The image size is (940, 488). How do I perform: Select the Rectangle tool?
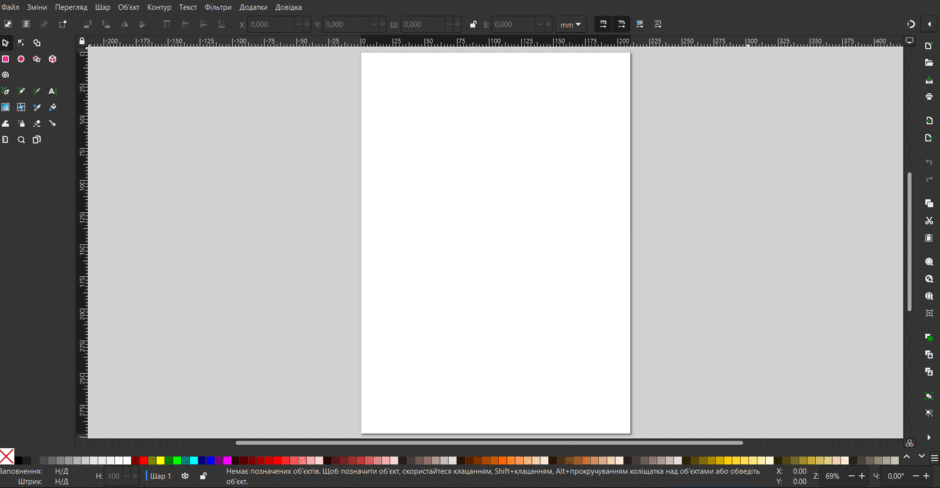click(x=5, y=59)
